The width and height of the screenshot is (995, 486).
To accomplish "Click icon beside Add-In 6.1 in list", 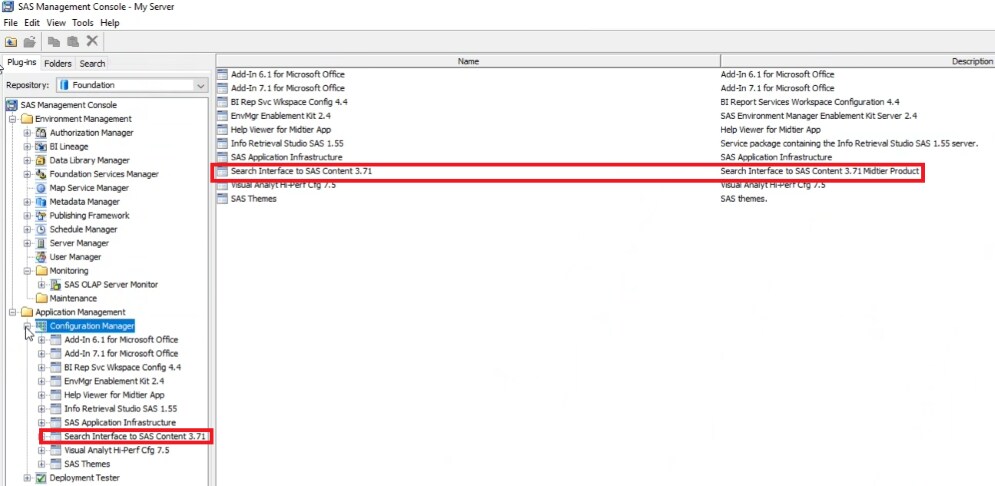I will 222,74.
